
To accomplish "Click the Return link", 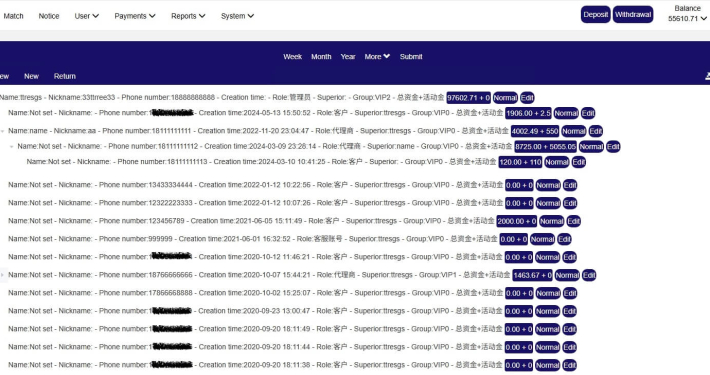I will pyautogui.click(x=65, y=76).
